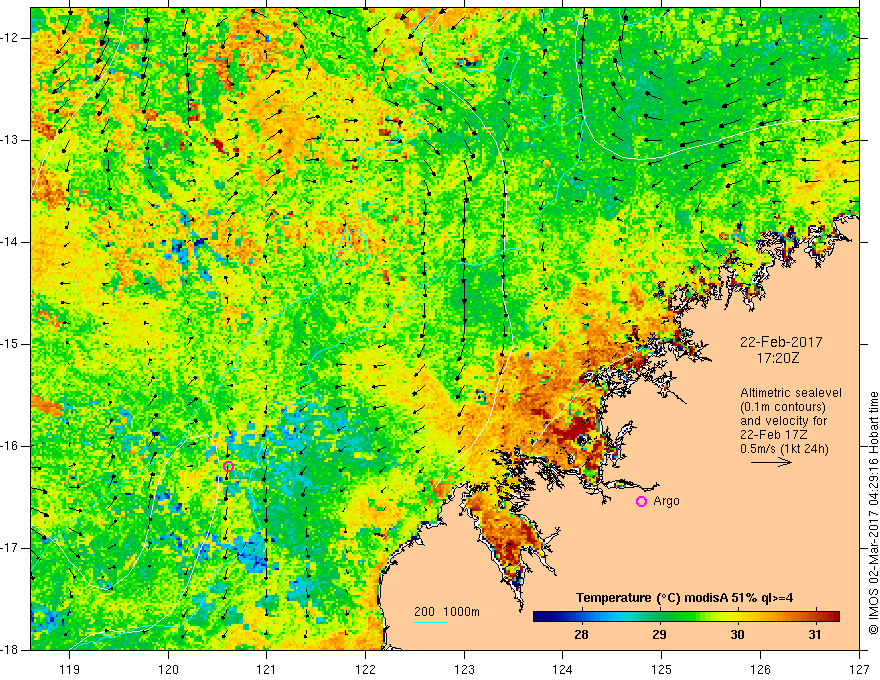The height and width of the screenshot is (680, 880).
Task: Click the latitude axis label '-18'
Action: (x=10, y=650)
